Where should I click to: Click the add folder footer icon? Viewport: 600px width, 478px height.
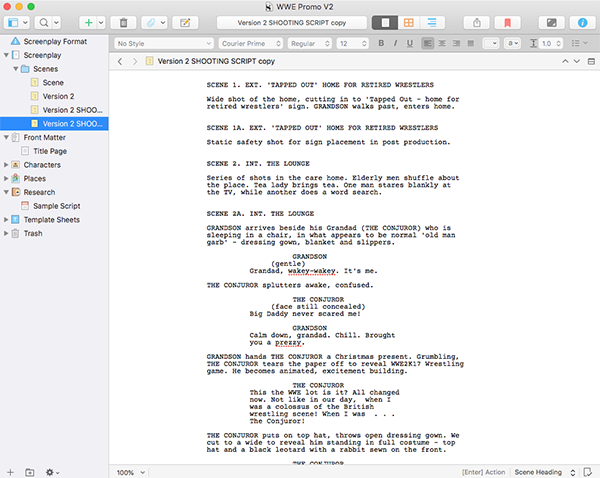pos(29,472)
